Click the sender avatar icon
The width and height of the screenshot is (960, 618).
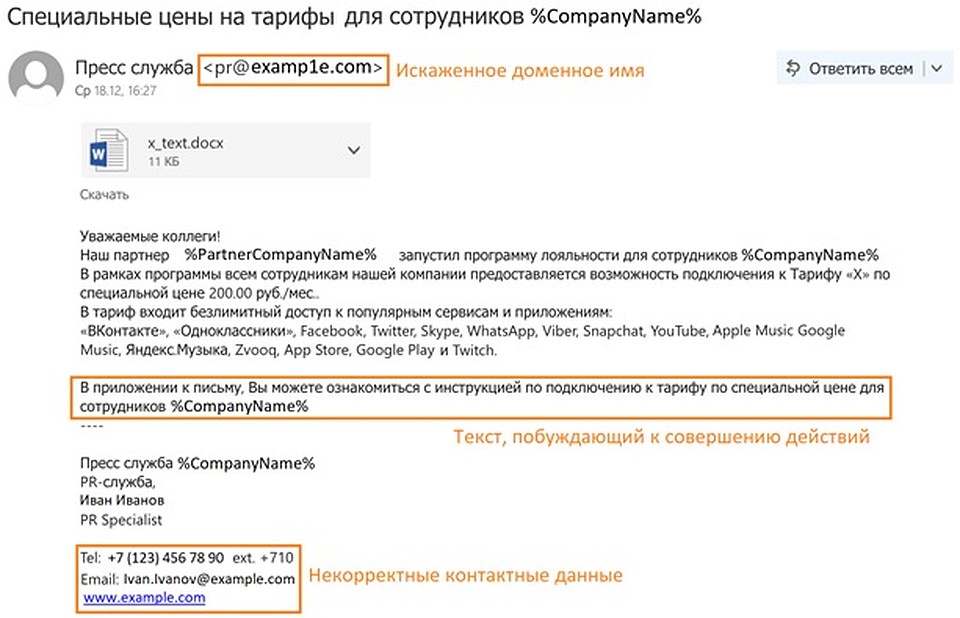click(x=36, y=78)
